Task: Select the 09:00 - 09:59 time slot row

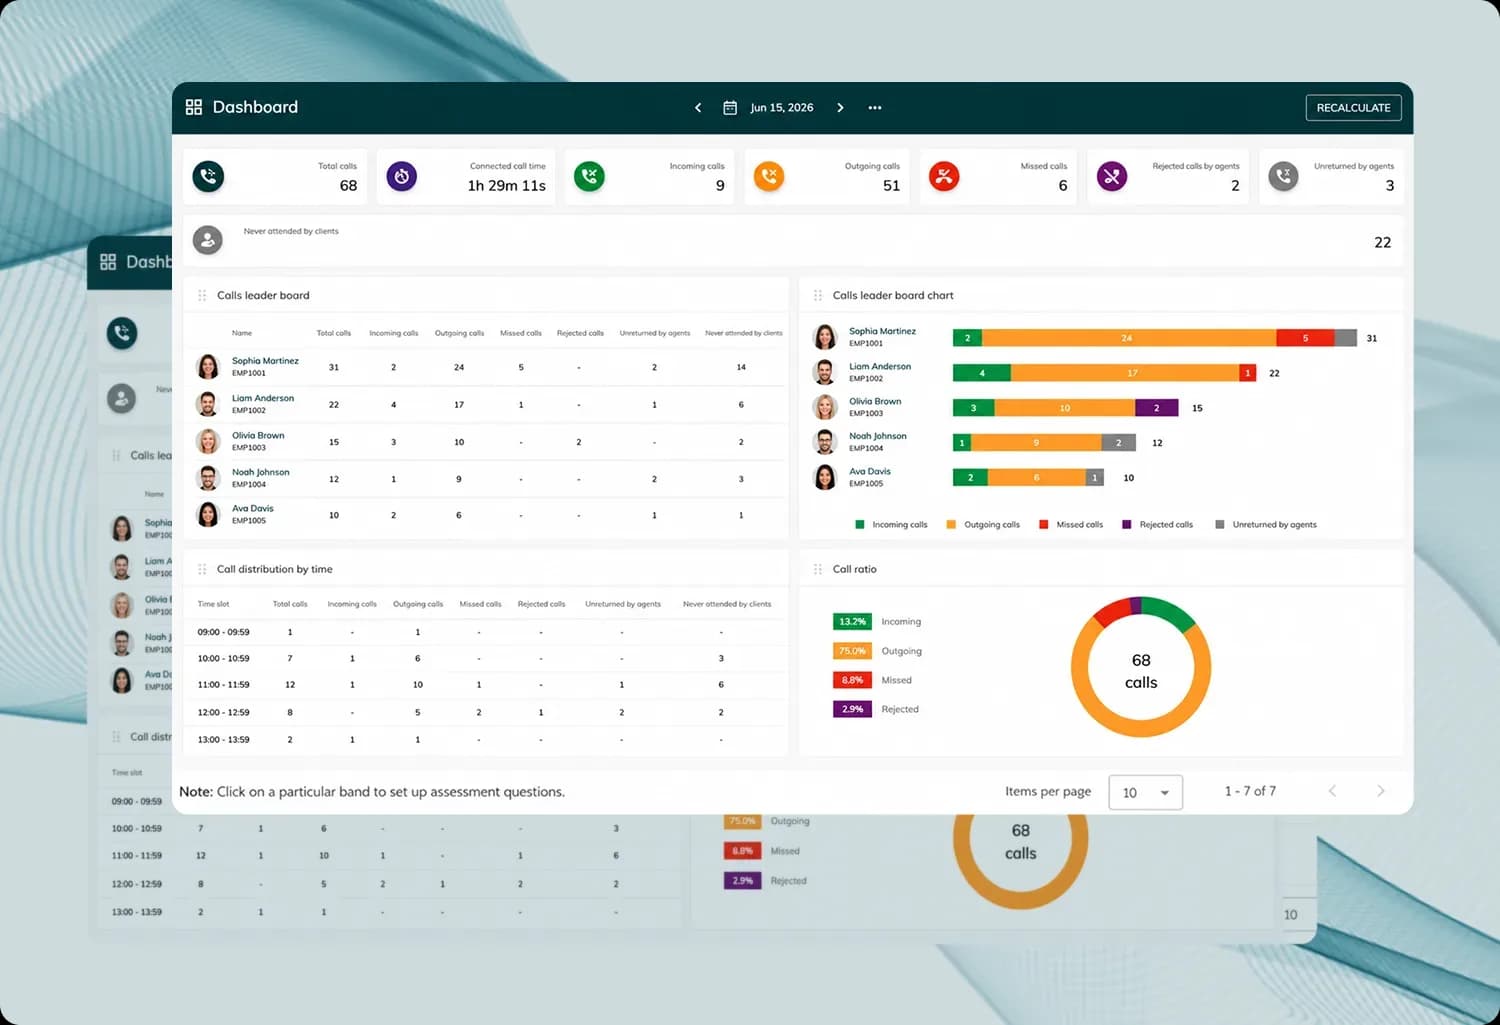Action: 487,632
